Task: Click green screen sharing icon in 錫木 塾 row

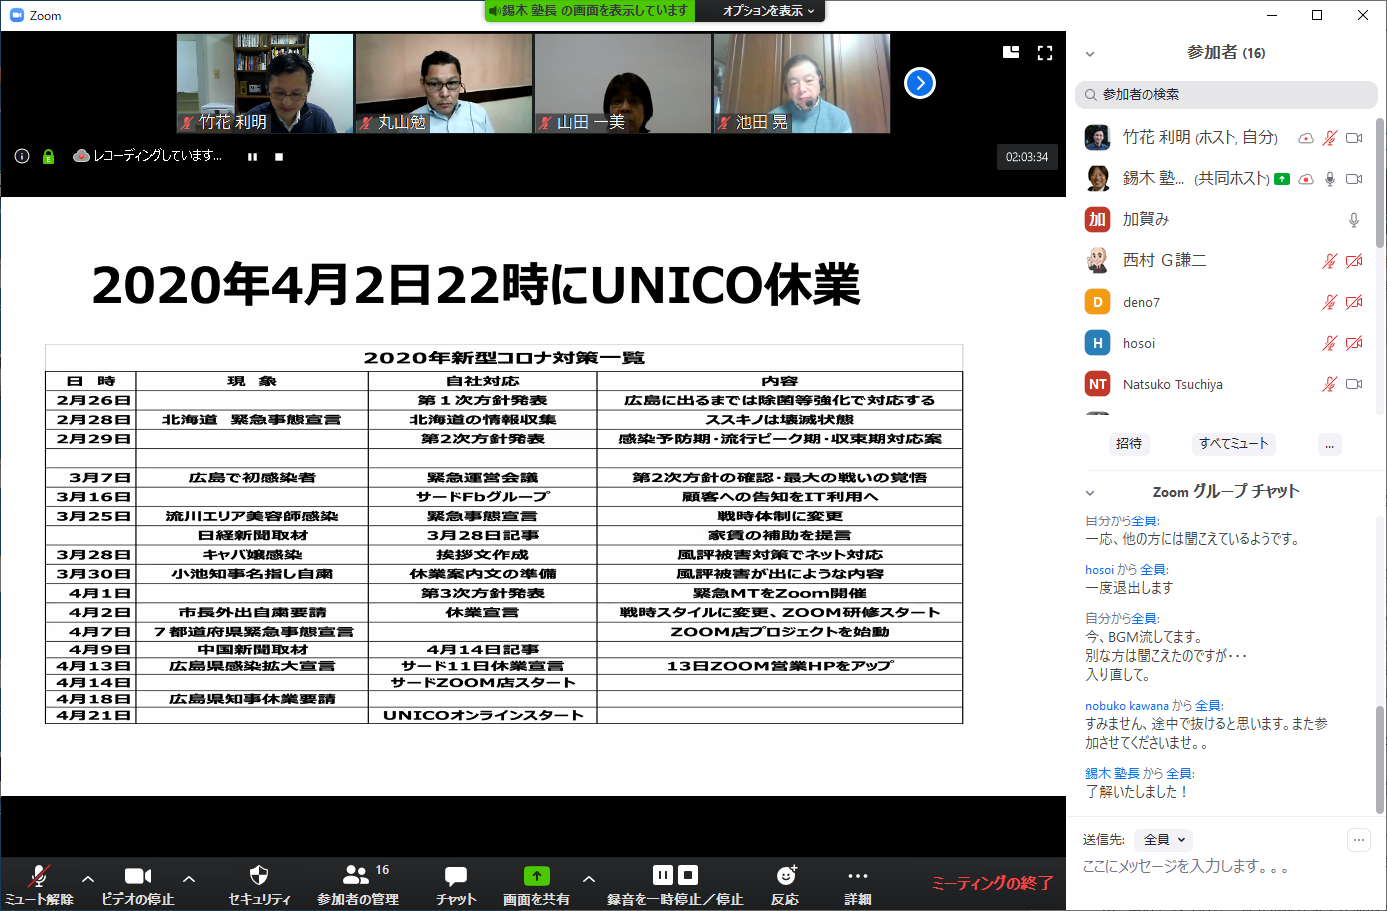Action: (1281, 179)
